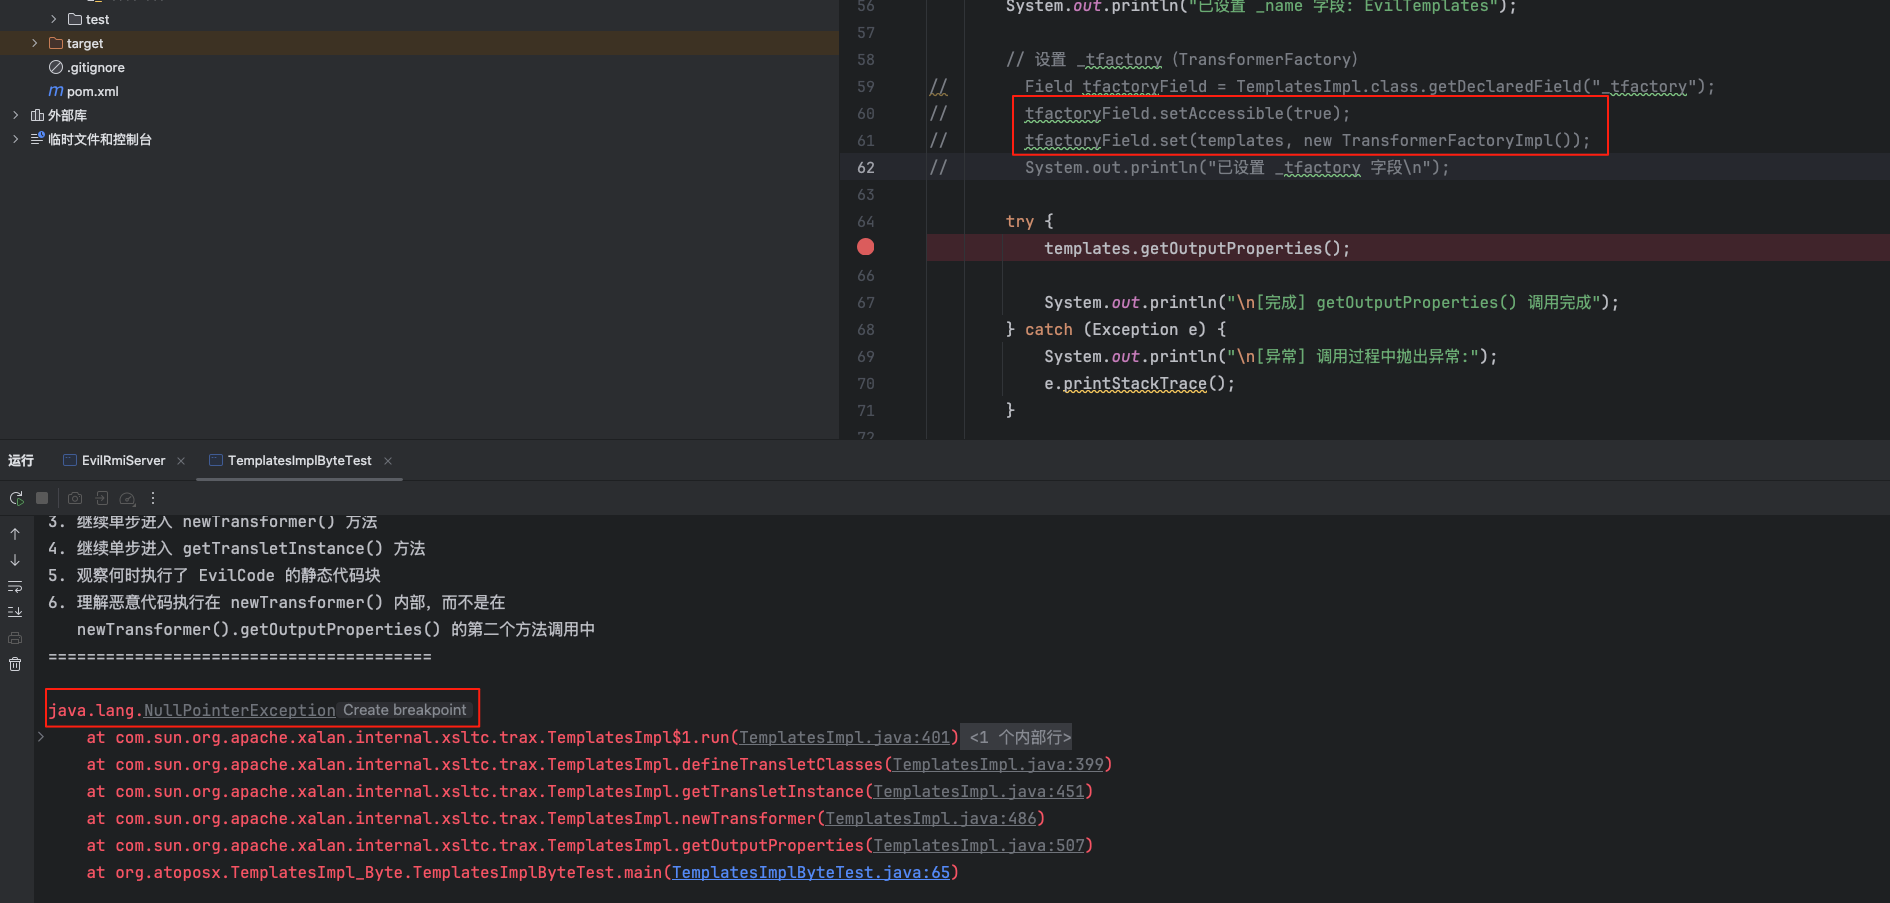Toggle scroll to end of console
The width and height of the screenshot is (1890, 903).
click(15, 612)
